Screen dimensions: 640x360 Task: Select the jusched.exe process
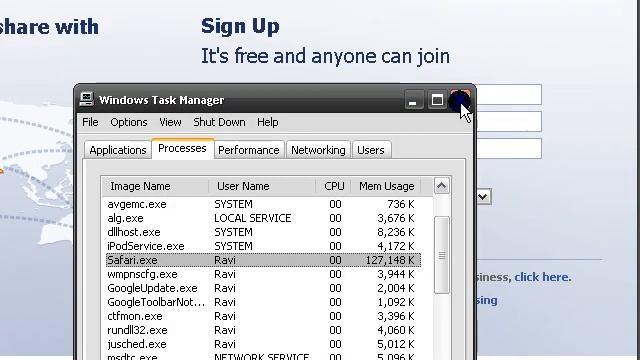(263, 344)
